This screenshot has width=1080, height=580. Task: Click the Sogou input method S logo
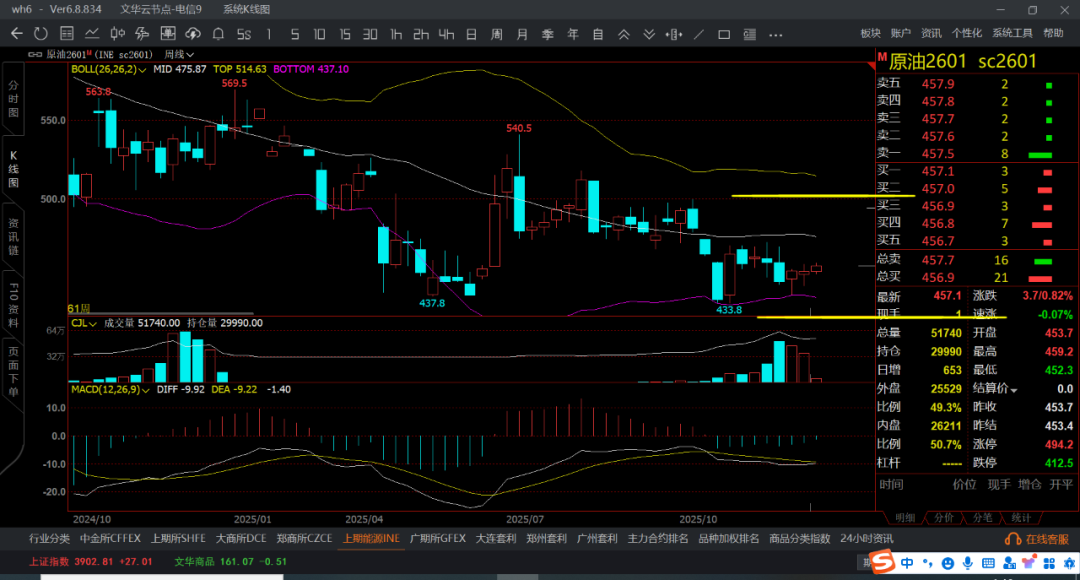(883, 562)
